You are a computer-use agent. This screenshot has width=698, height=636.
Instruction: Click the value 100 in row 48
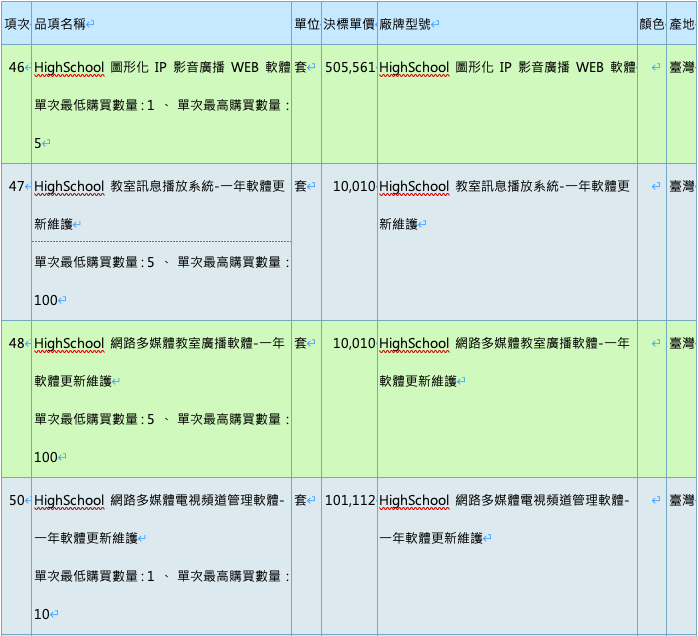pos(46,458)
